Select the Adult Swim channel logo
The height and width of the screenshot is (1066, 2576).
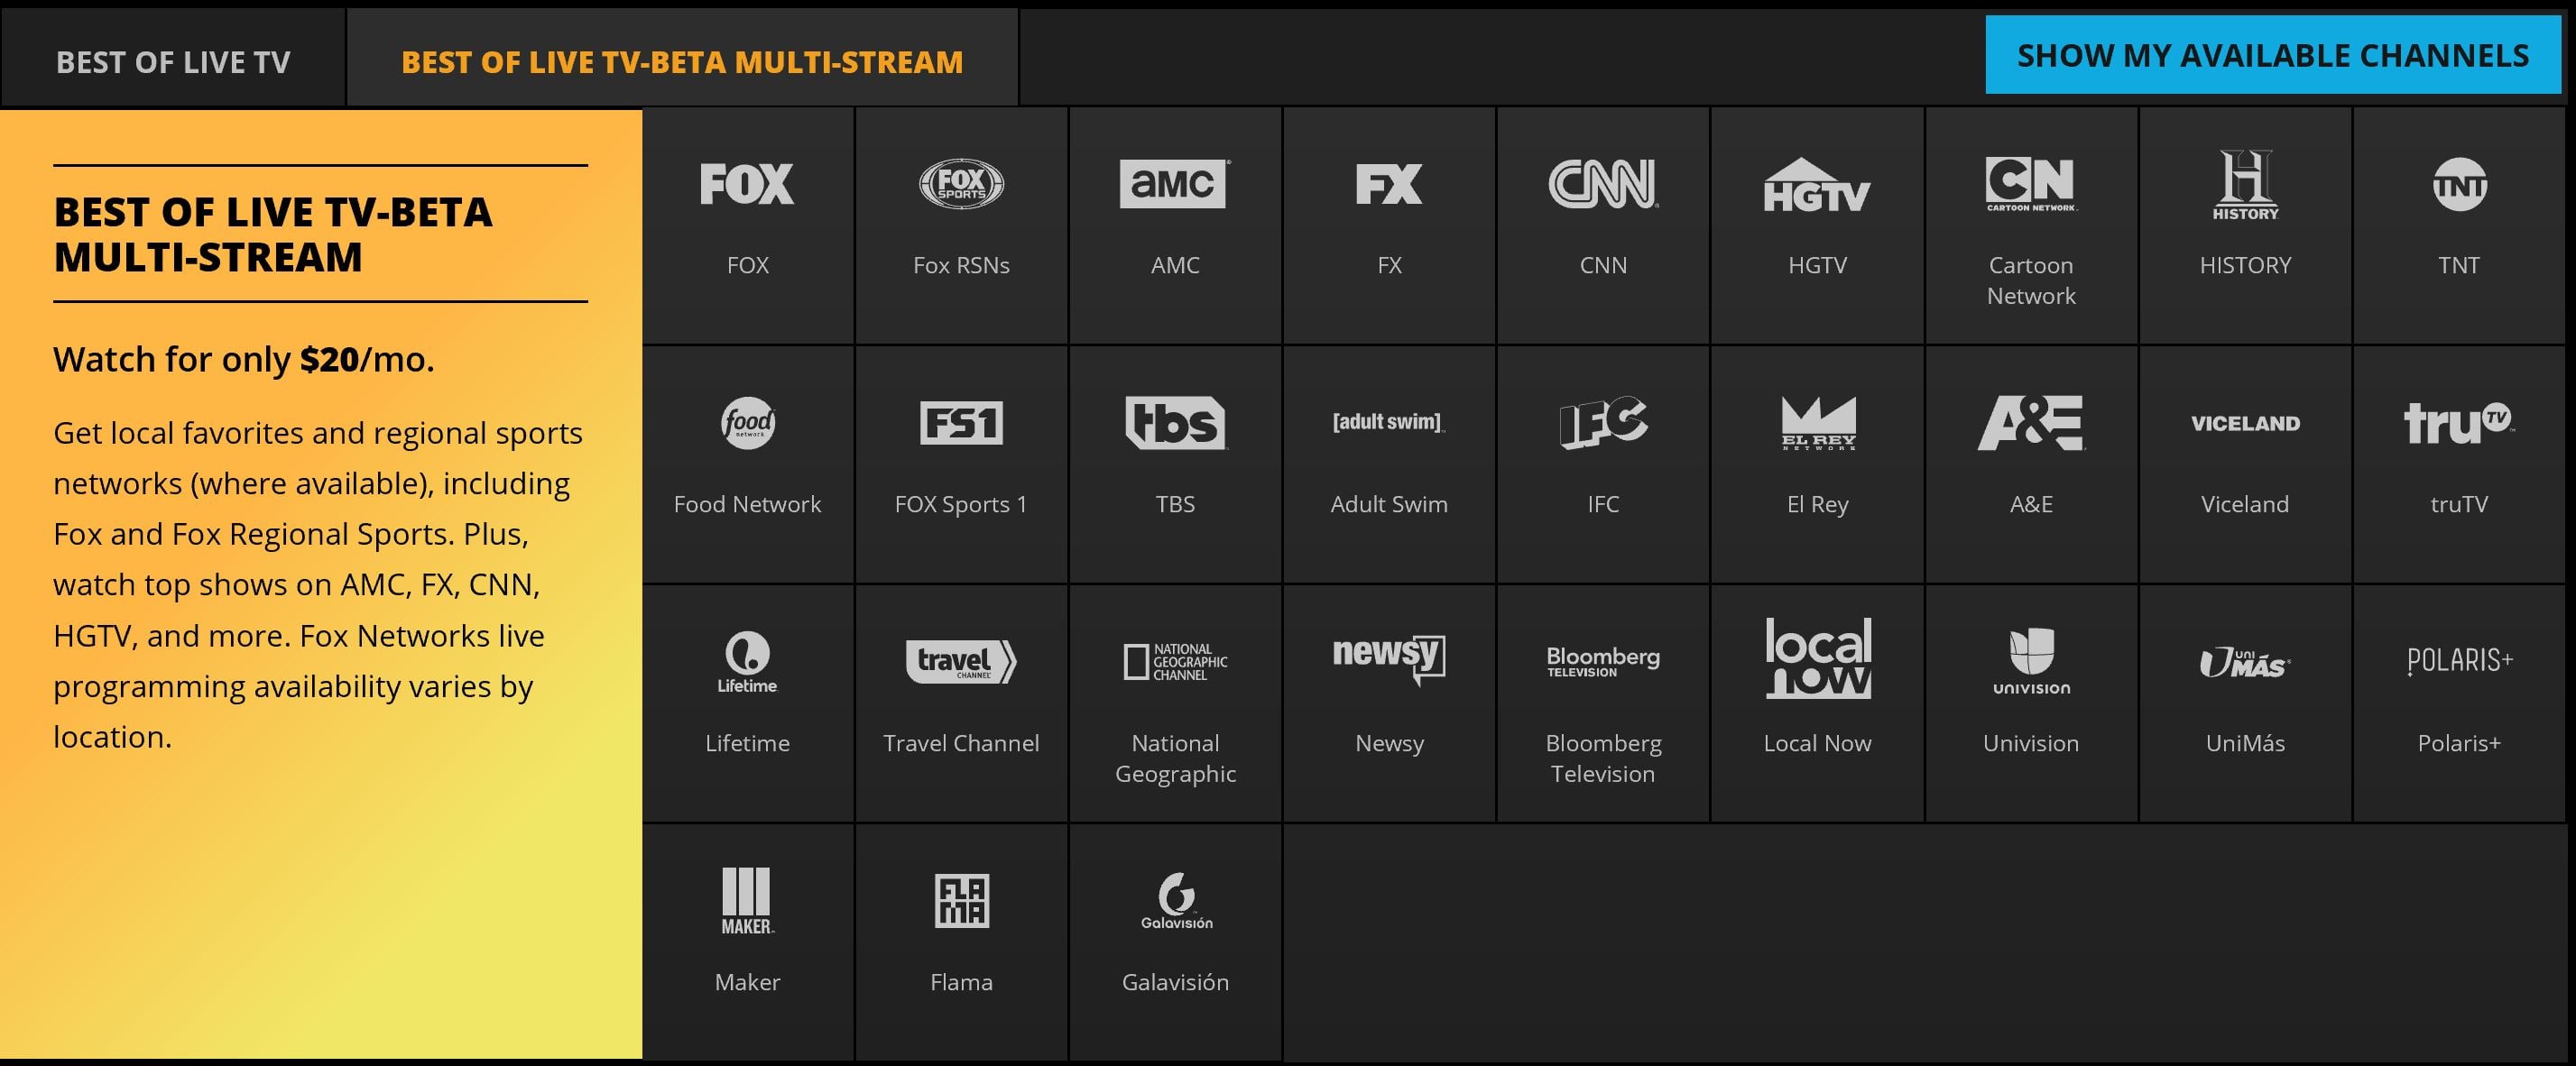coord(1389,423)
